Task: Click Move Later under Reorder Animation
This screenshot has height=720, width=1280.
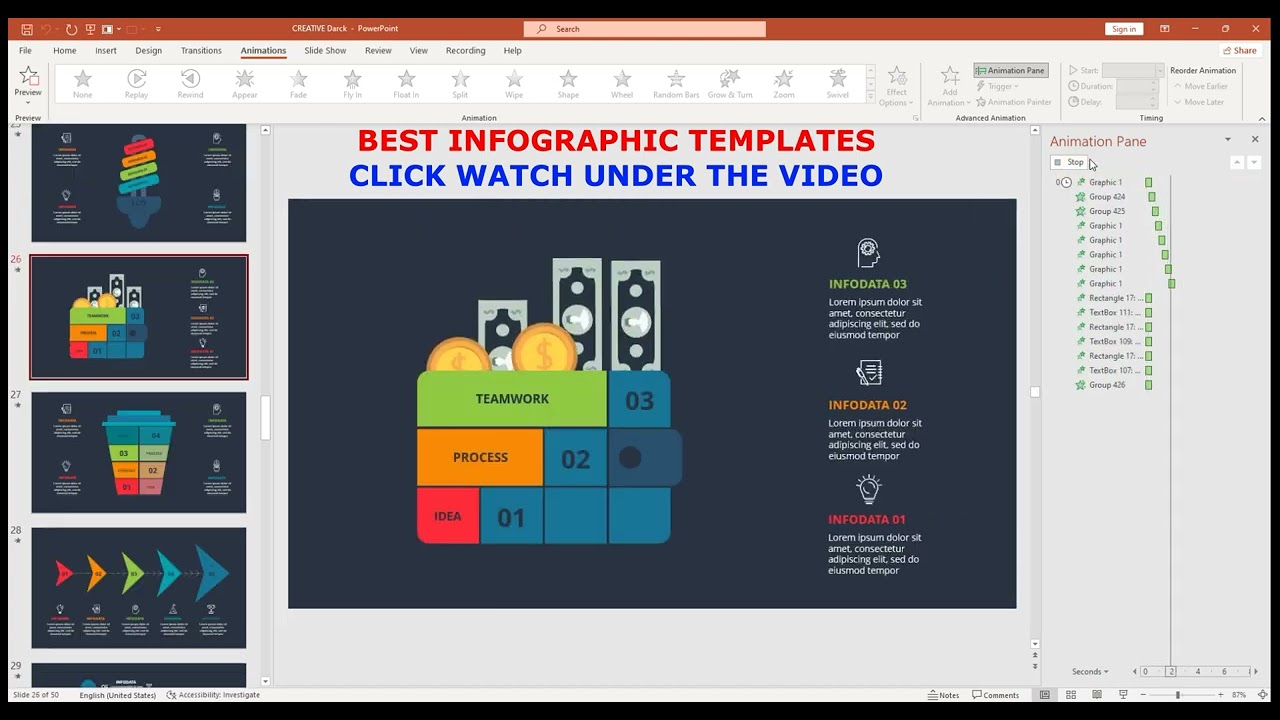Action: click(1199, 102)
